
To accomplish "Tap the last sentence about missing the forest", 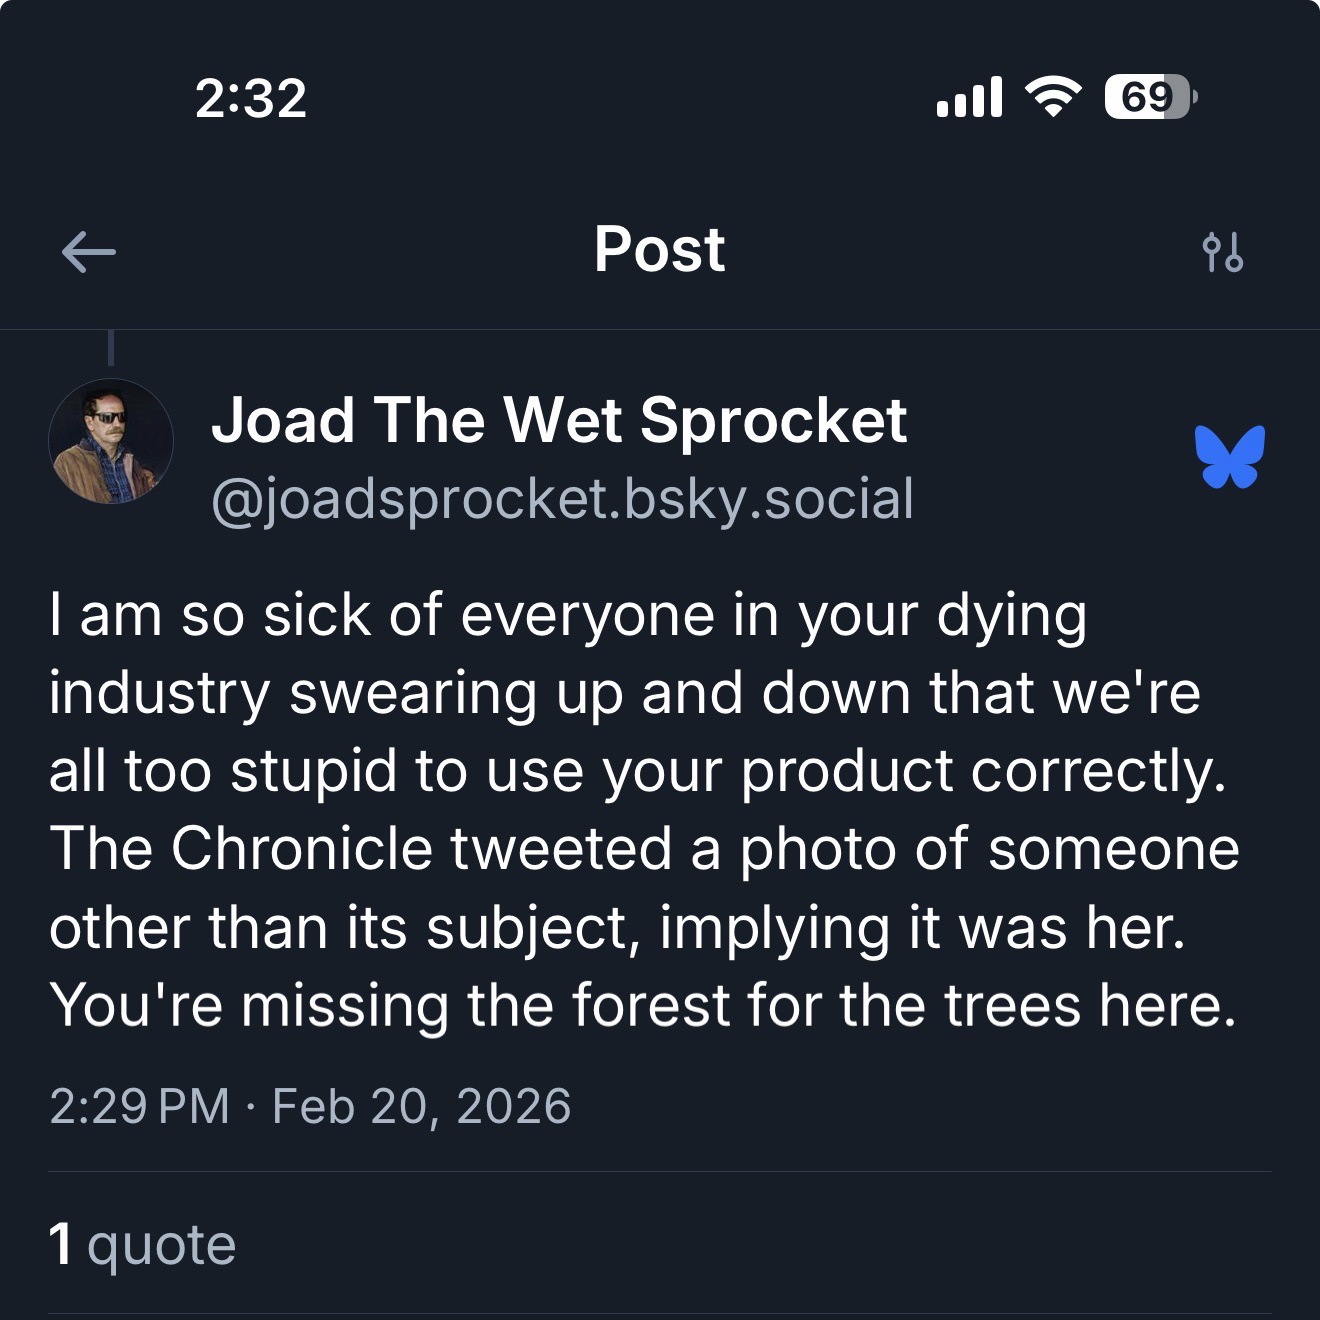I will pos(642,1005).
